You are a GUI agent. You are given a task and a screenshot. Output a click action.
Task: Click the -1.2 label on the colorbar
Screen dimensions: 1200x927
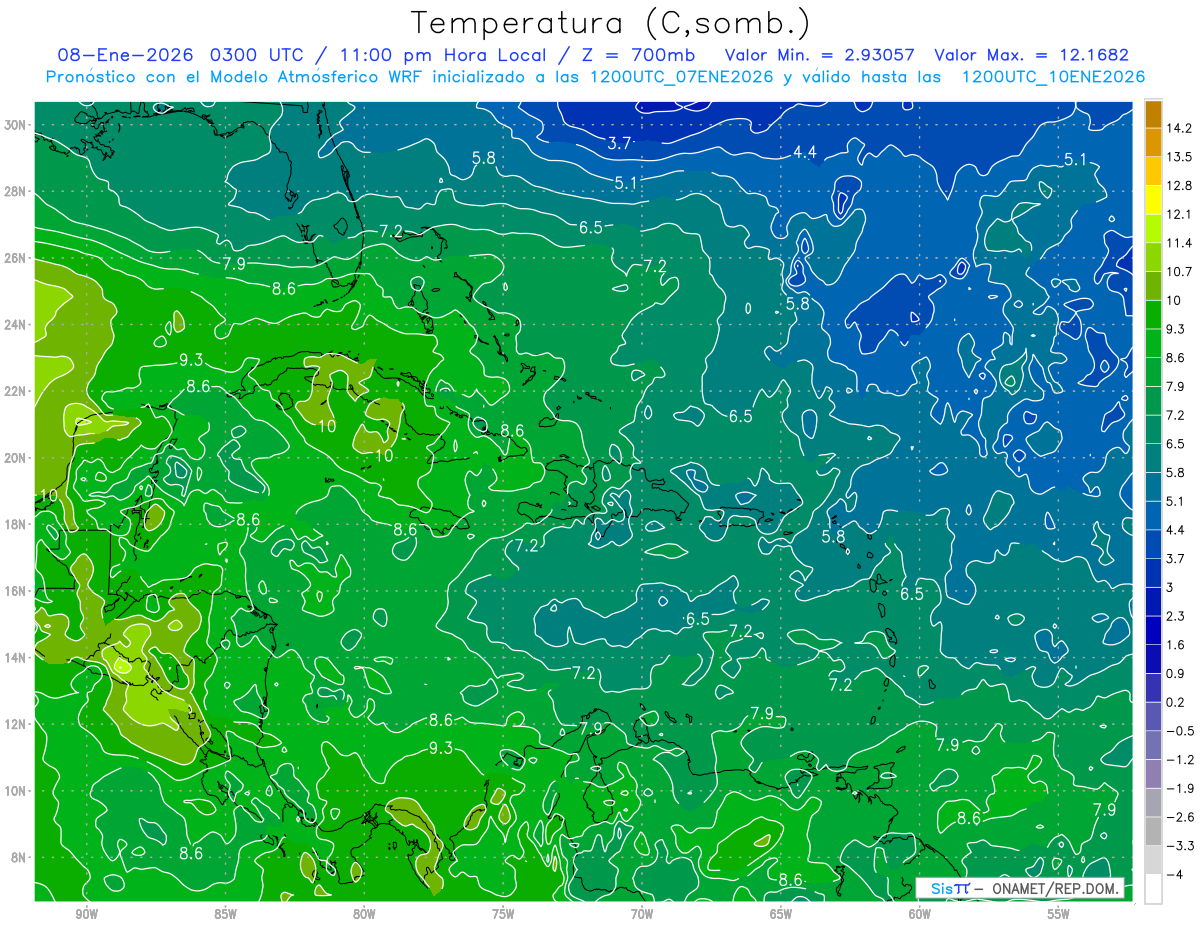(x=1179, y=760)
